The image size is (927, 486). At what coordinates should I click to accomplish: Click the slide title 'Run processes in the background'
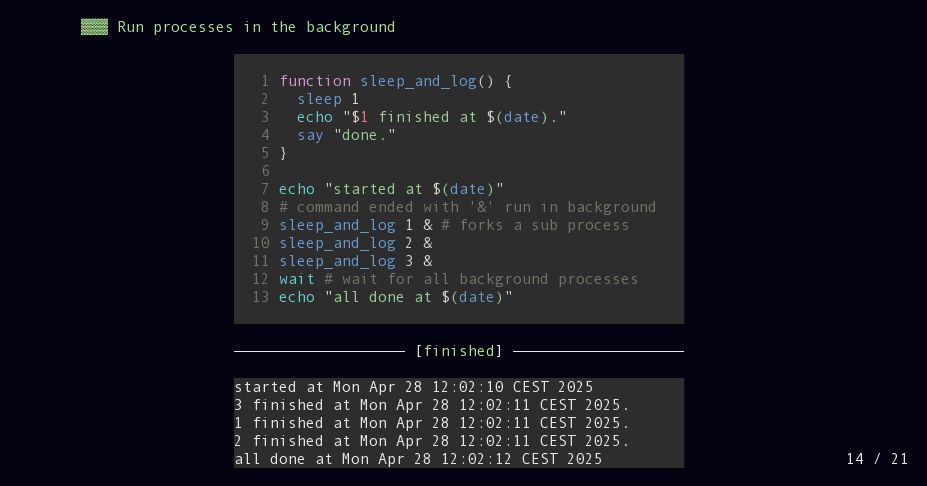pyautogui.click(x=256, y=27)
